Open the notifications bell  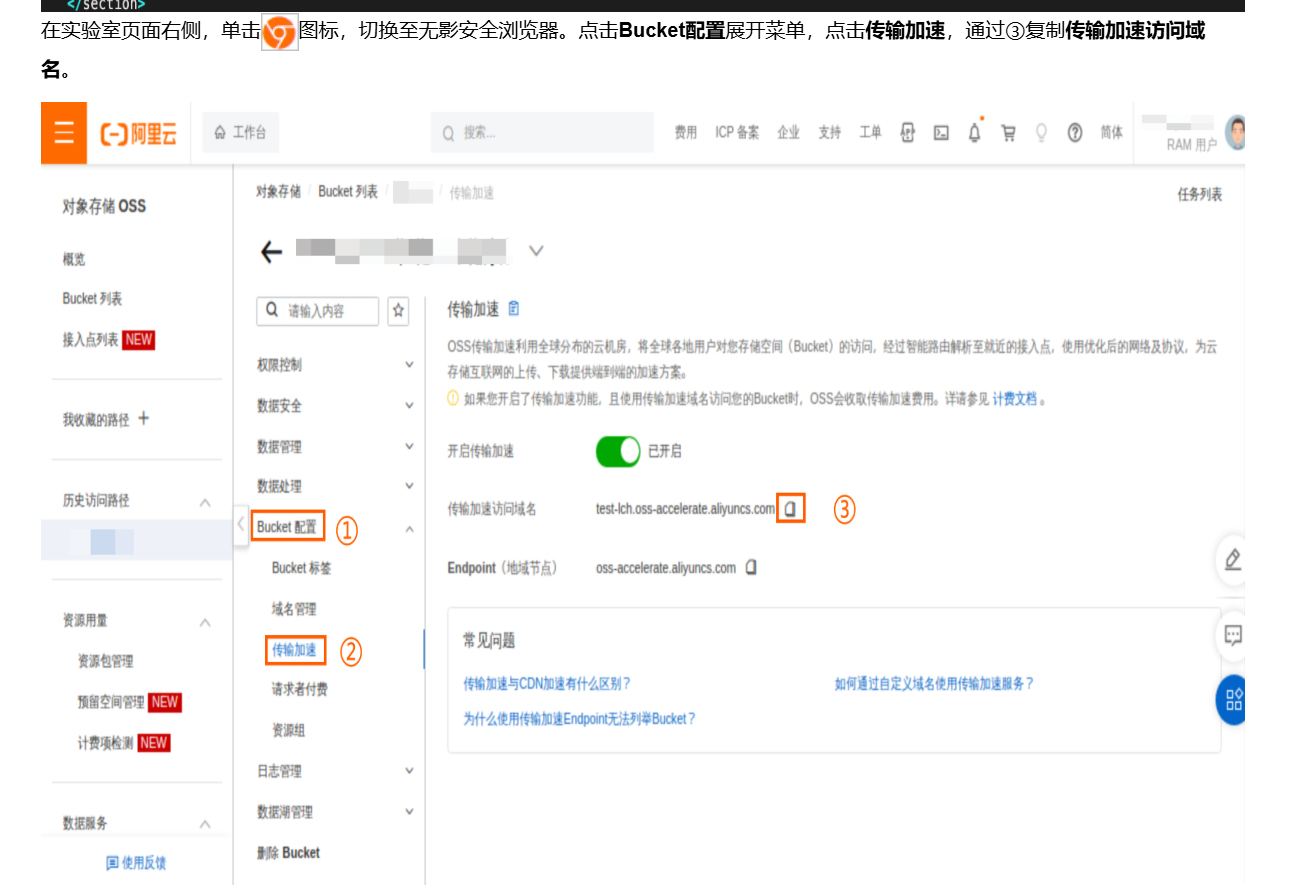pos(974,132)
